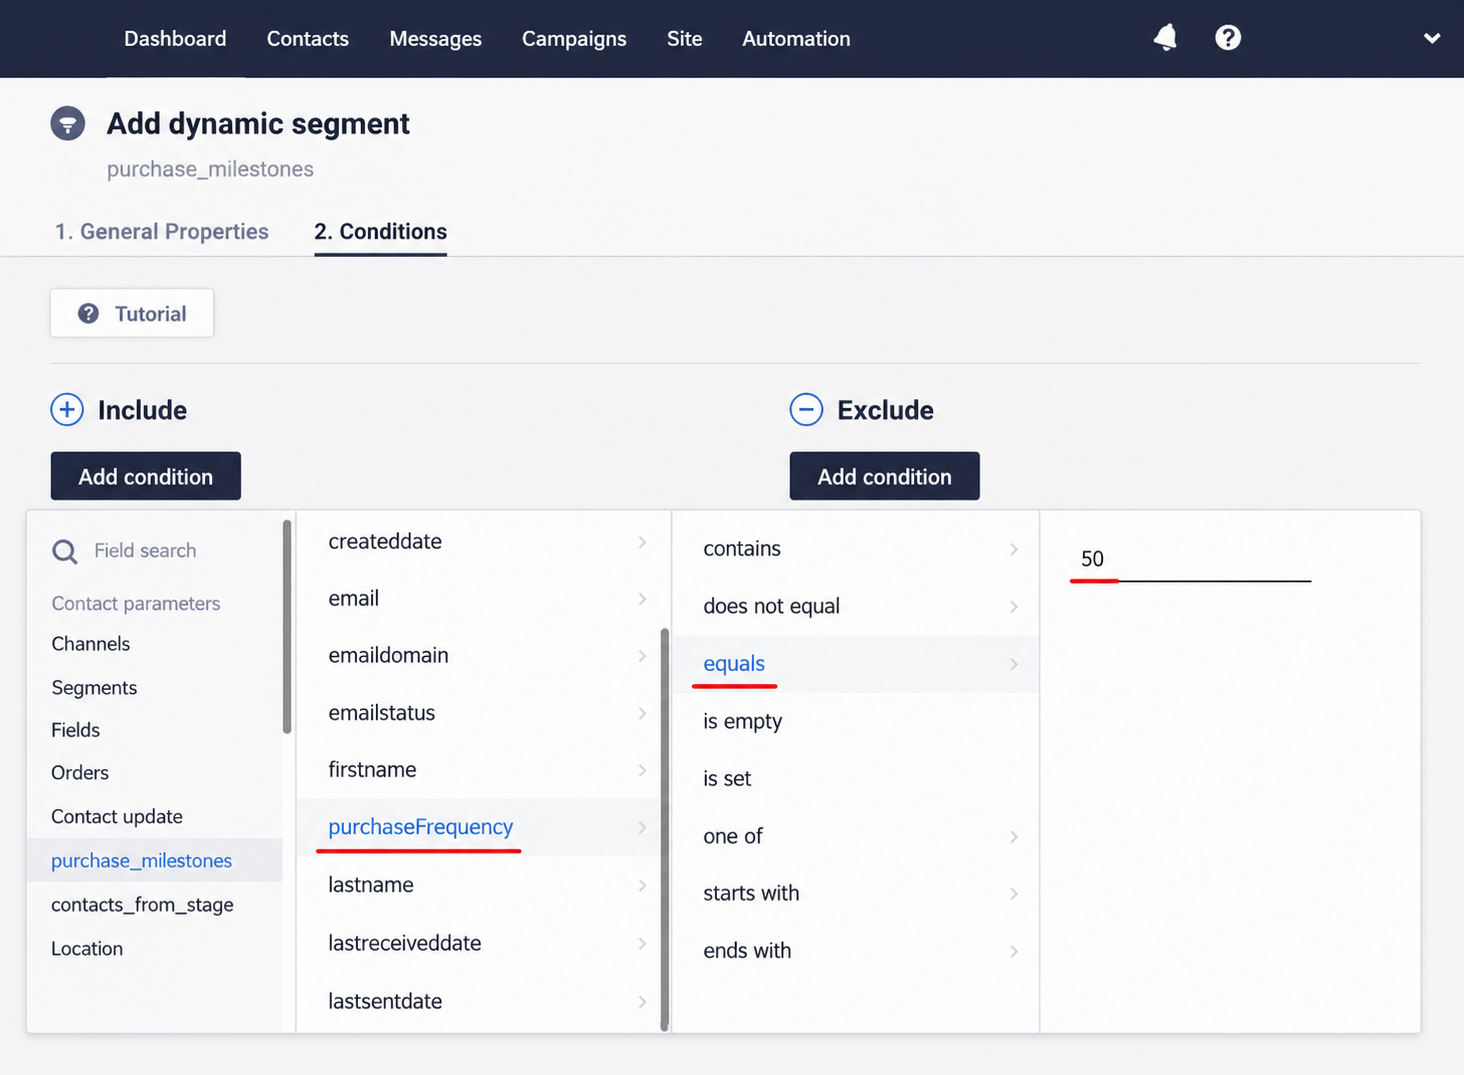Screen dimensions: 1464x1075
Task: Open the Campaigns menu
Action: tap(574, 39)
